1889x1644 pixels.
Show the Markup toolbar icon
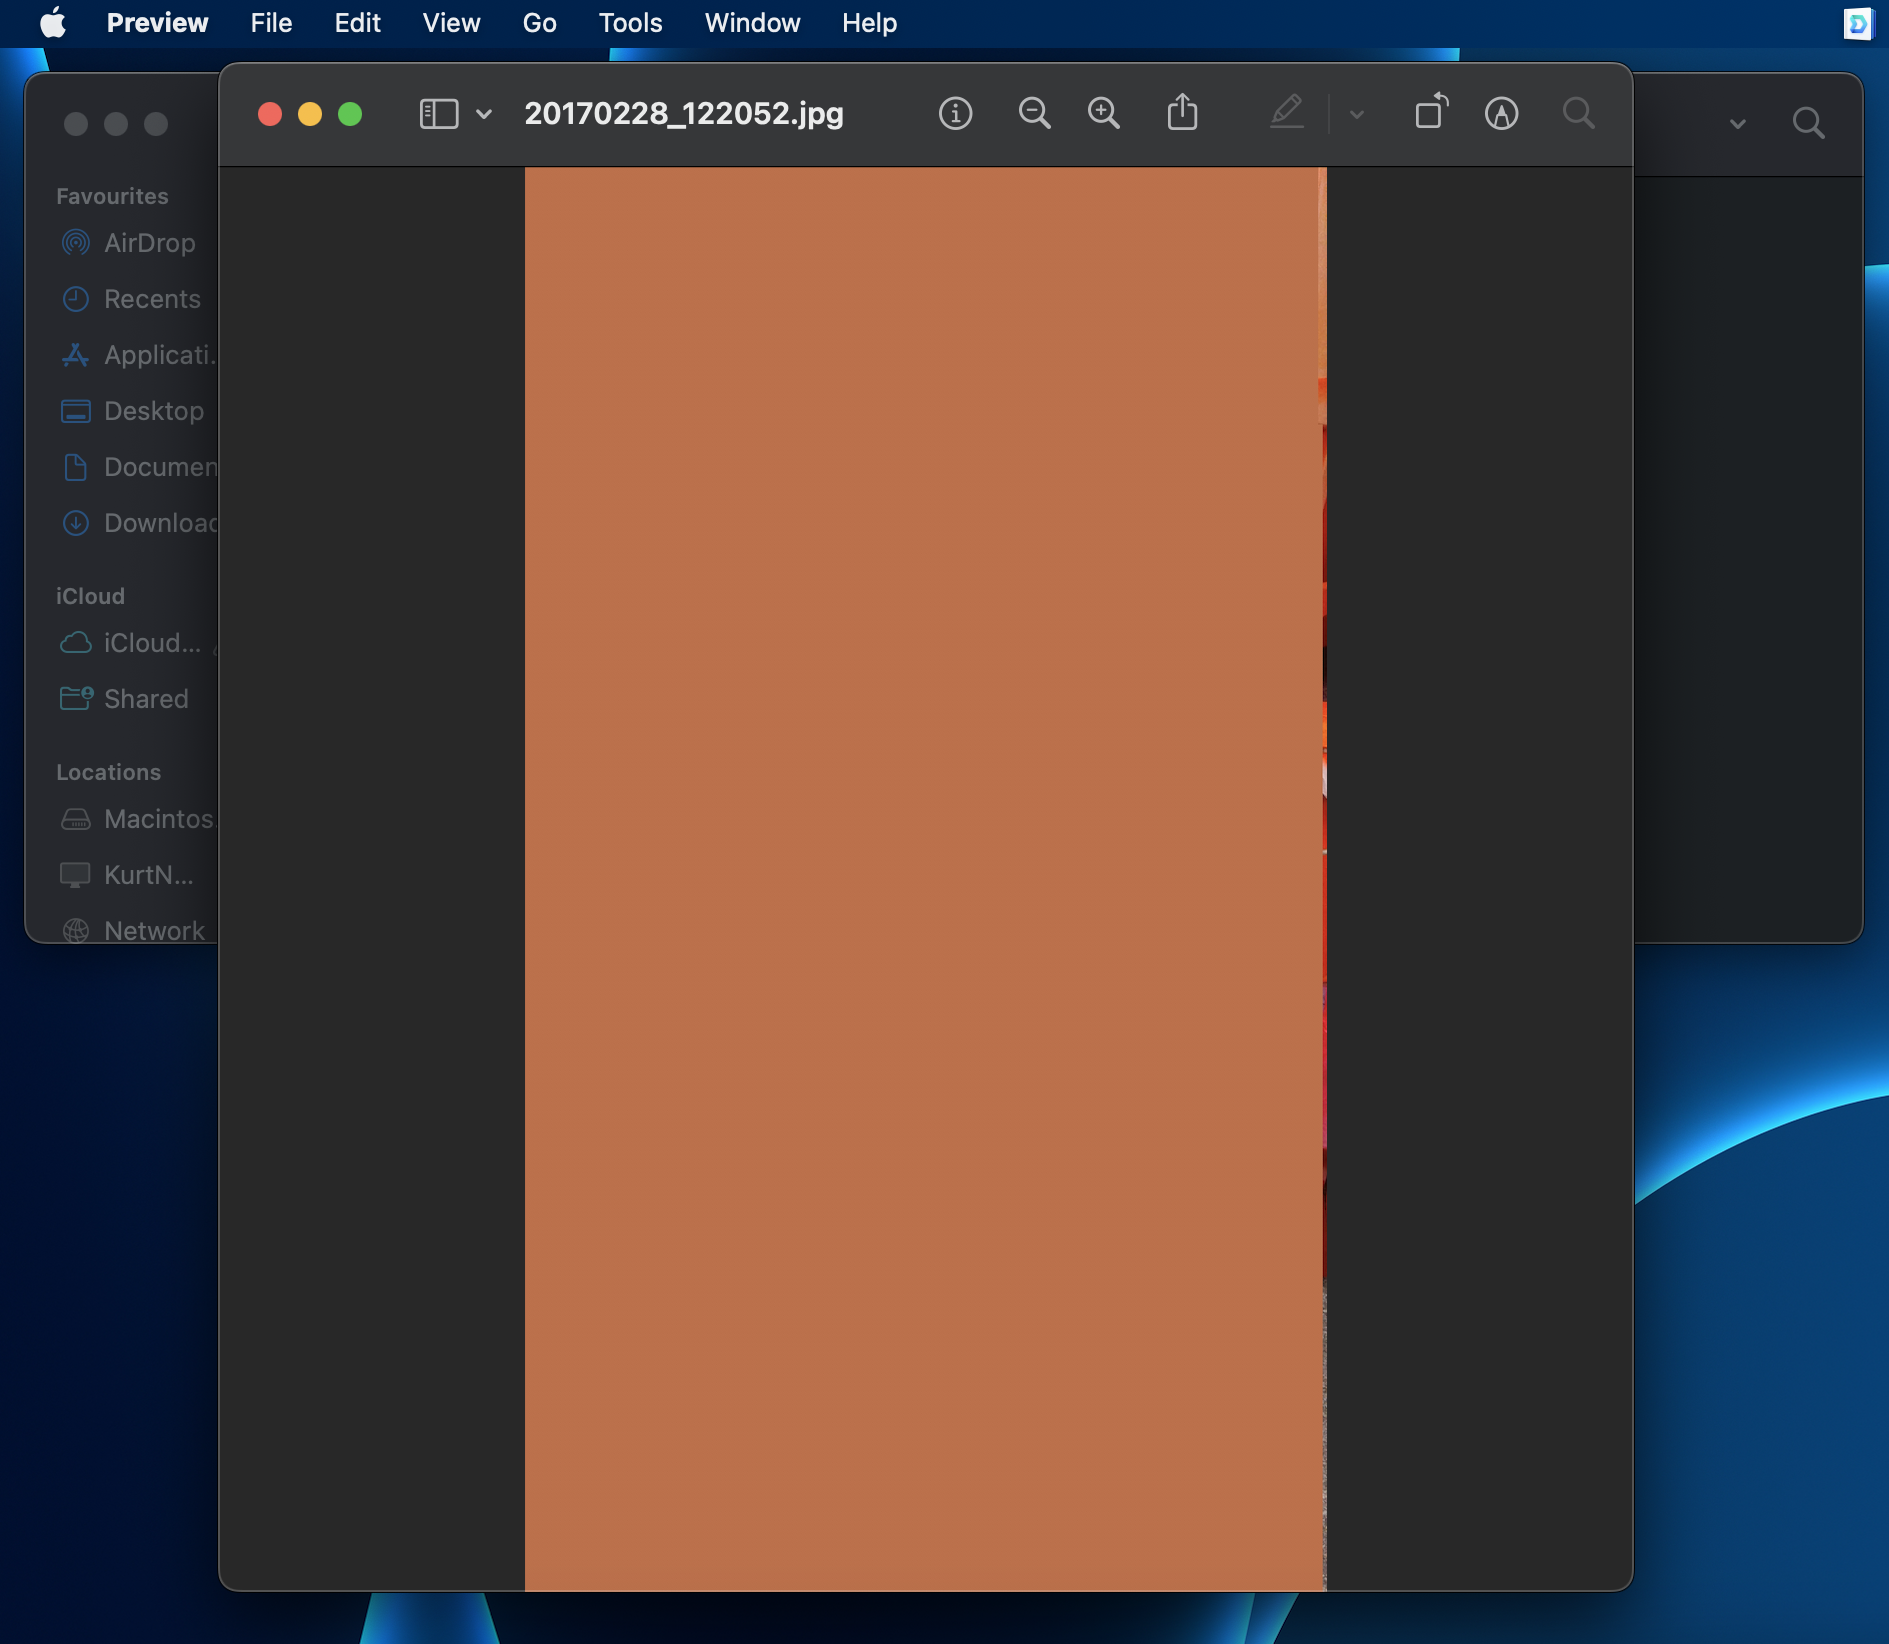(1501, 114)
